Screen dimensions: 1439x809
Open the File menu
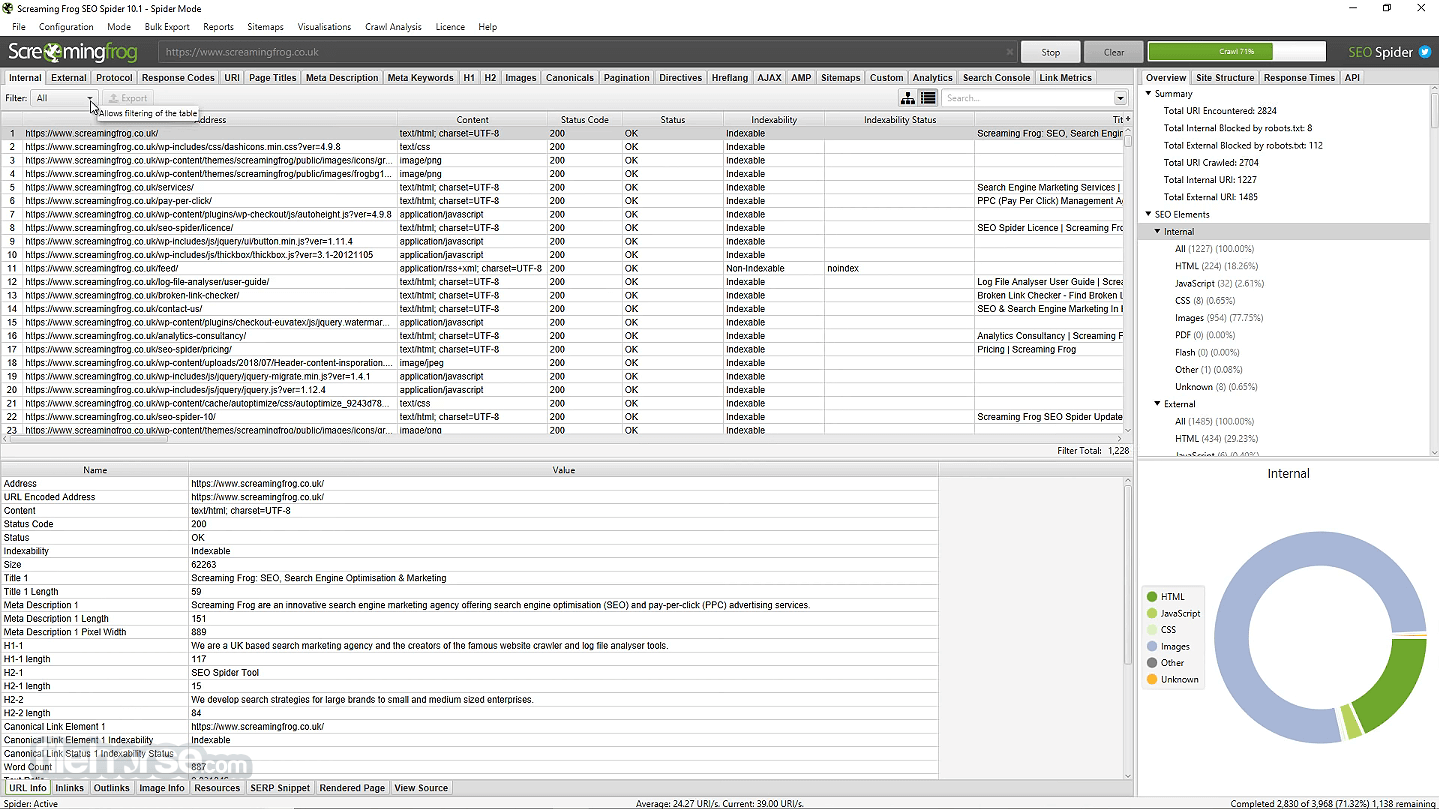tap(19, 27)
